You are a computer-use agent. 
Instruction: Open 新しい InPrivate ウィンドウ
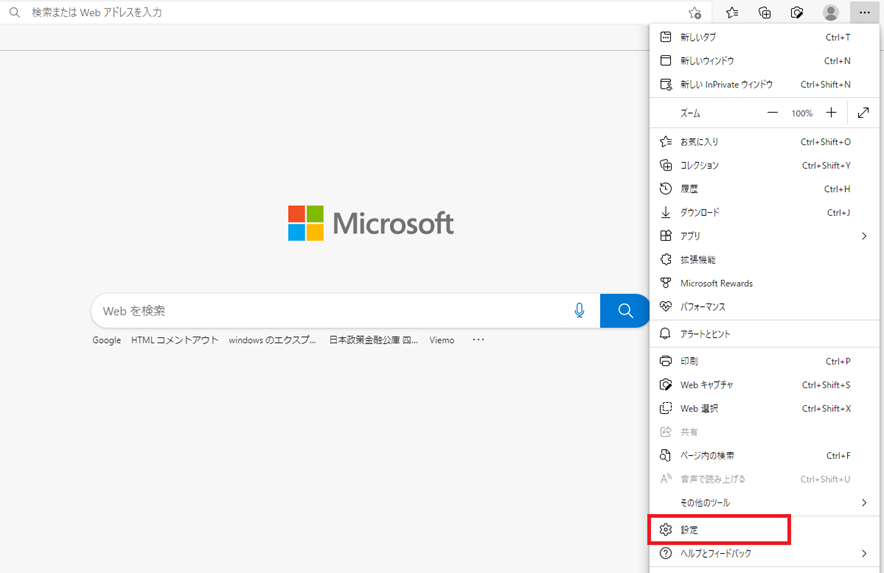764,85
